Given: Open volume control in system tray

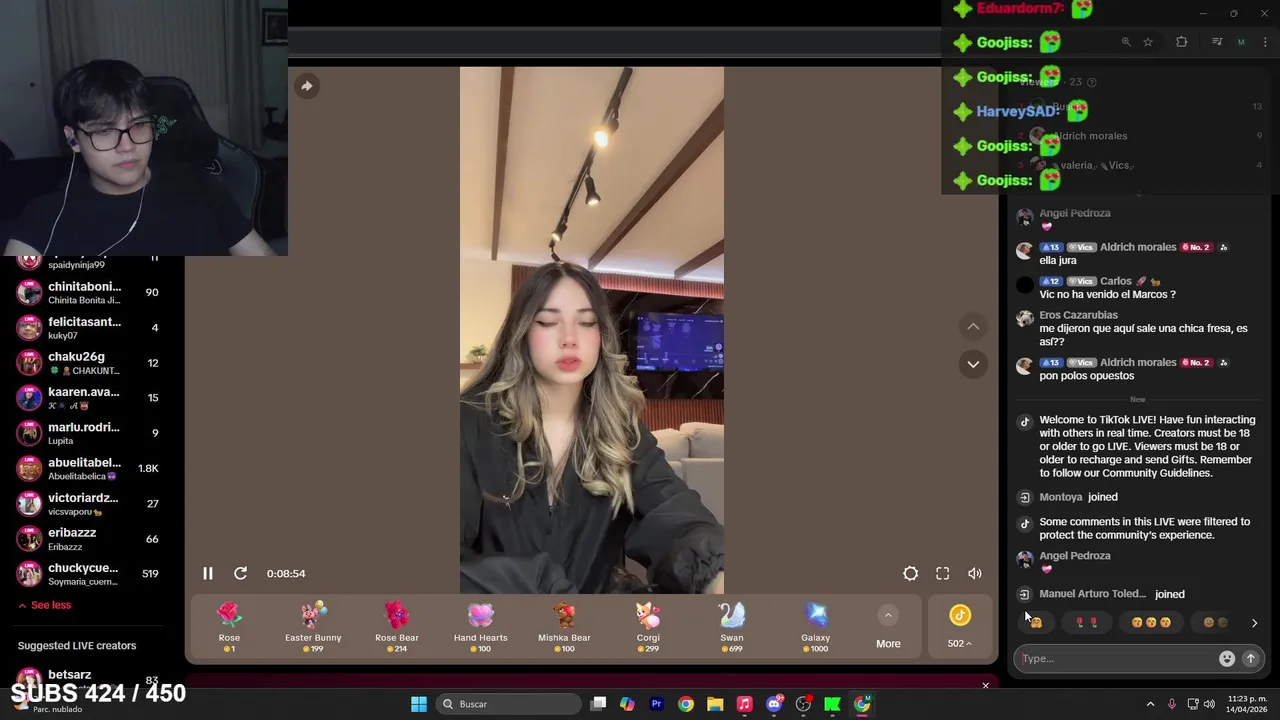Looking at the screenshot, I should (x=1209, y=704).
